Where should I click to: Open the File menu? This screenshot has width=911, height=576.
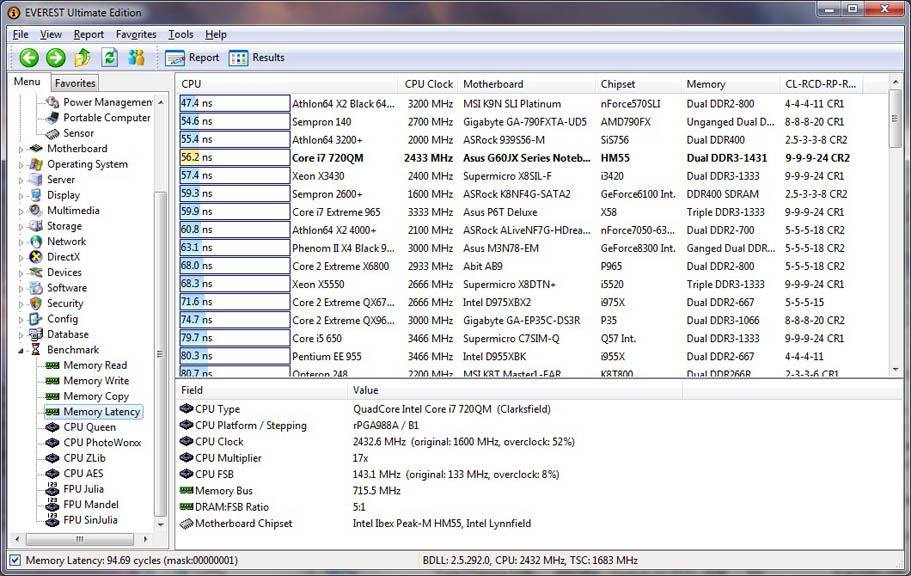tap(20, 34)
